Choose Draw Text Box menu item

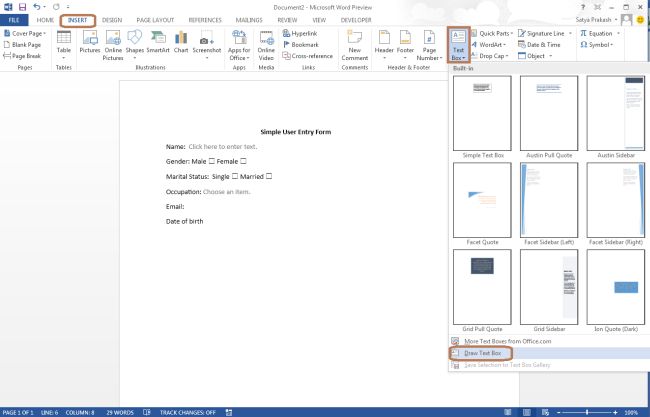click(x=549, y=353)
